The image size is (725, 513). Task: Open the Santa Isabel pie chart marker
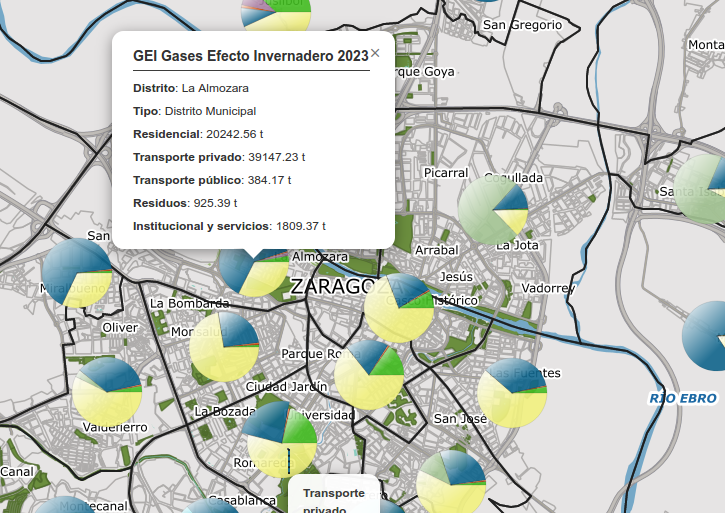706,188
